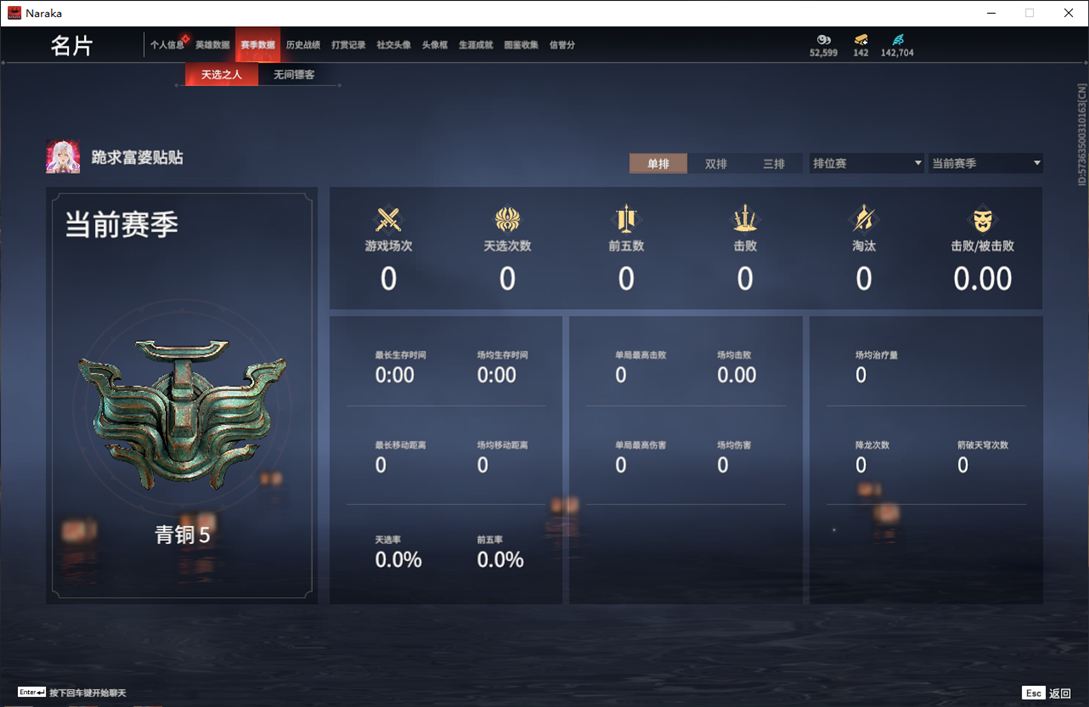Screen dimensions: 1089x707
Task: Open the 社交头像 tab
Action: pos(393,44)
